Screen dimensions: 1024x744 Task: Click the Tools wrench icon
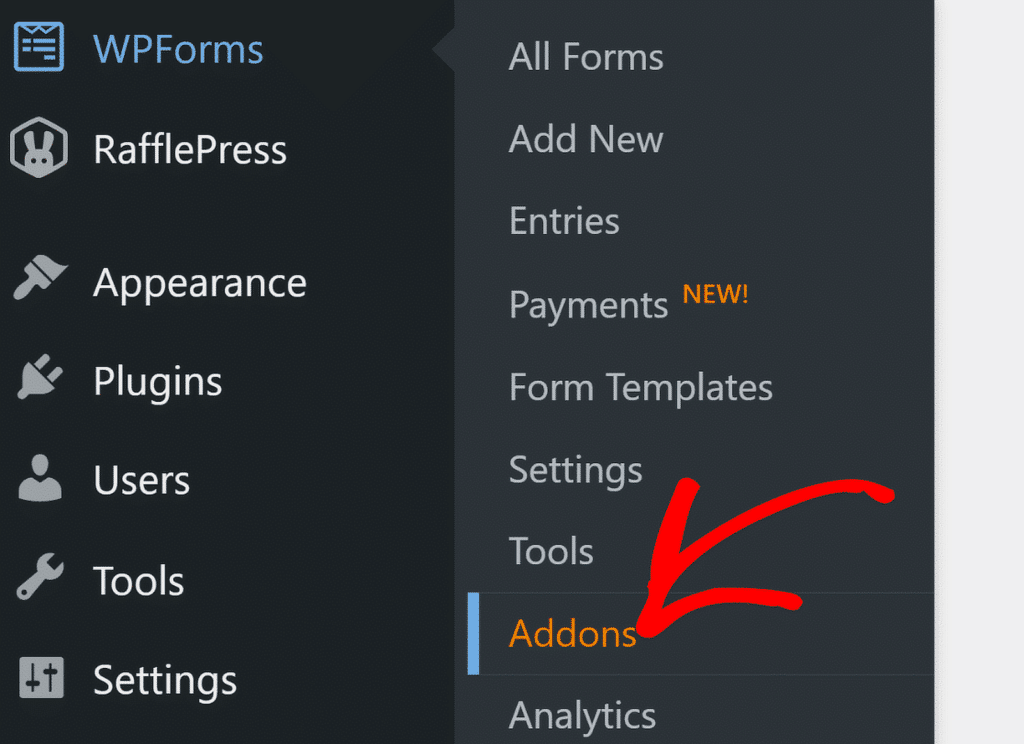(39, 580)
